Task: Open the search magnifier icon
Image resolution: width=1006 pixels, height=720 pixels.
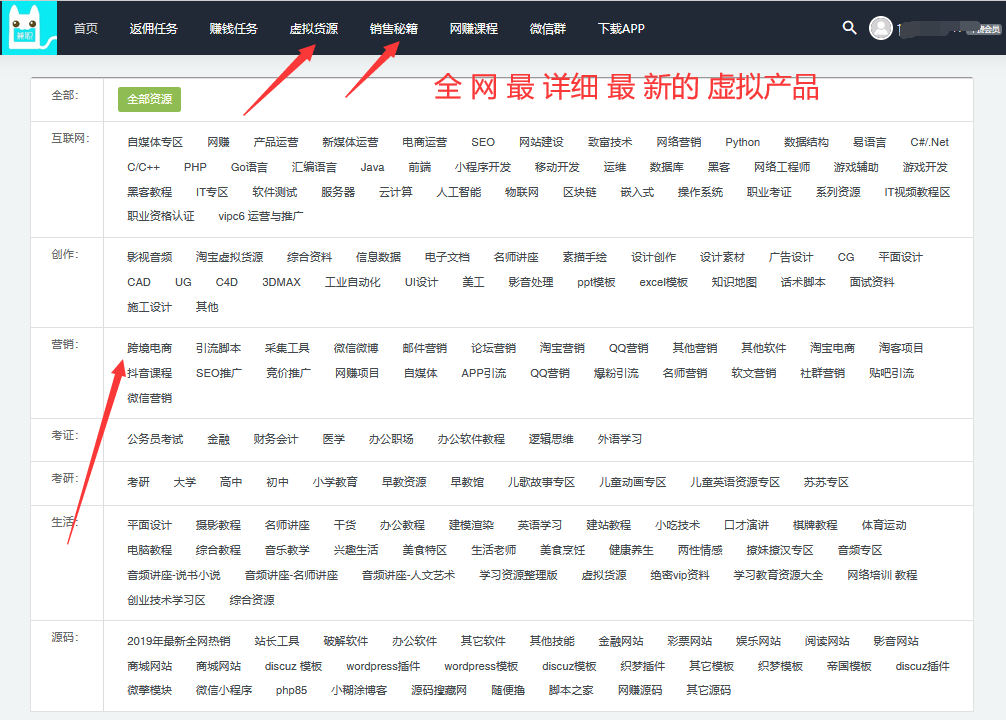Action: click(849, 28)
